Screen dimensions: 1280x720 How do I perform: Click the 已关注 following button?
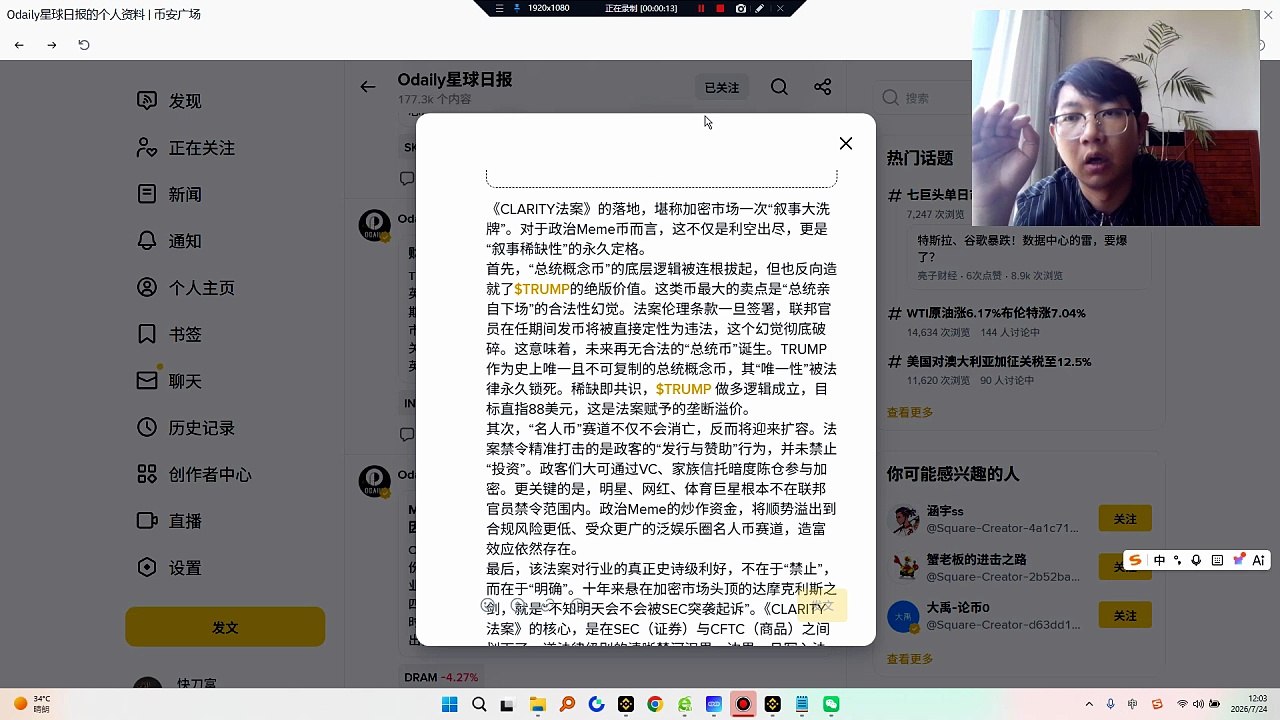click(x=721, y=88)
